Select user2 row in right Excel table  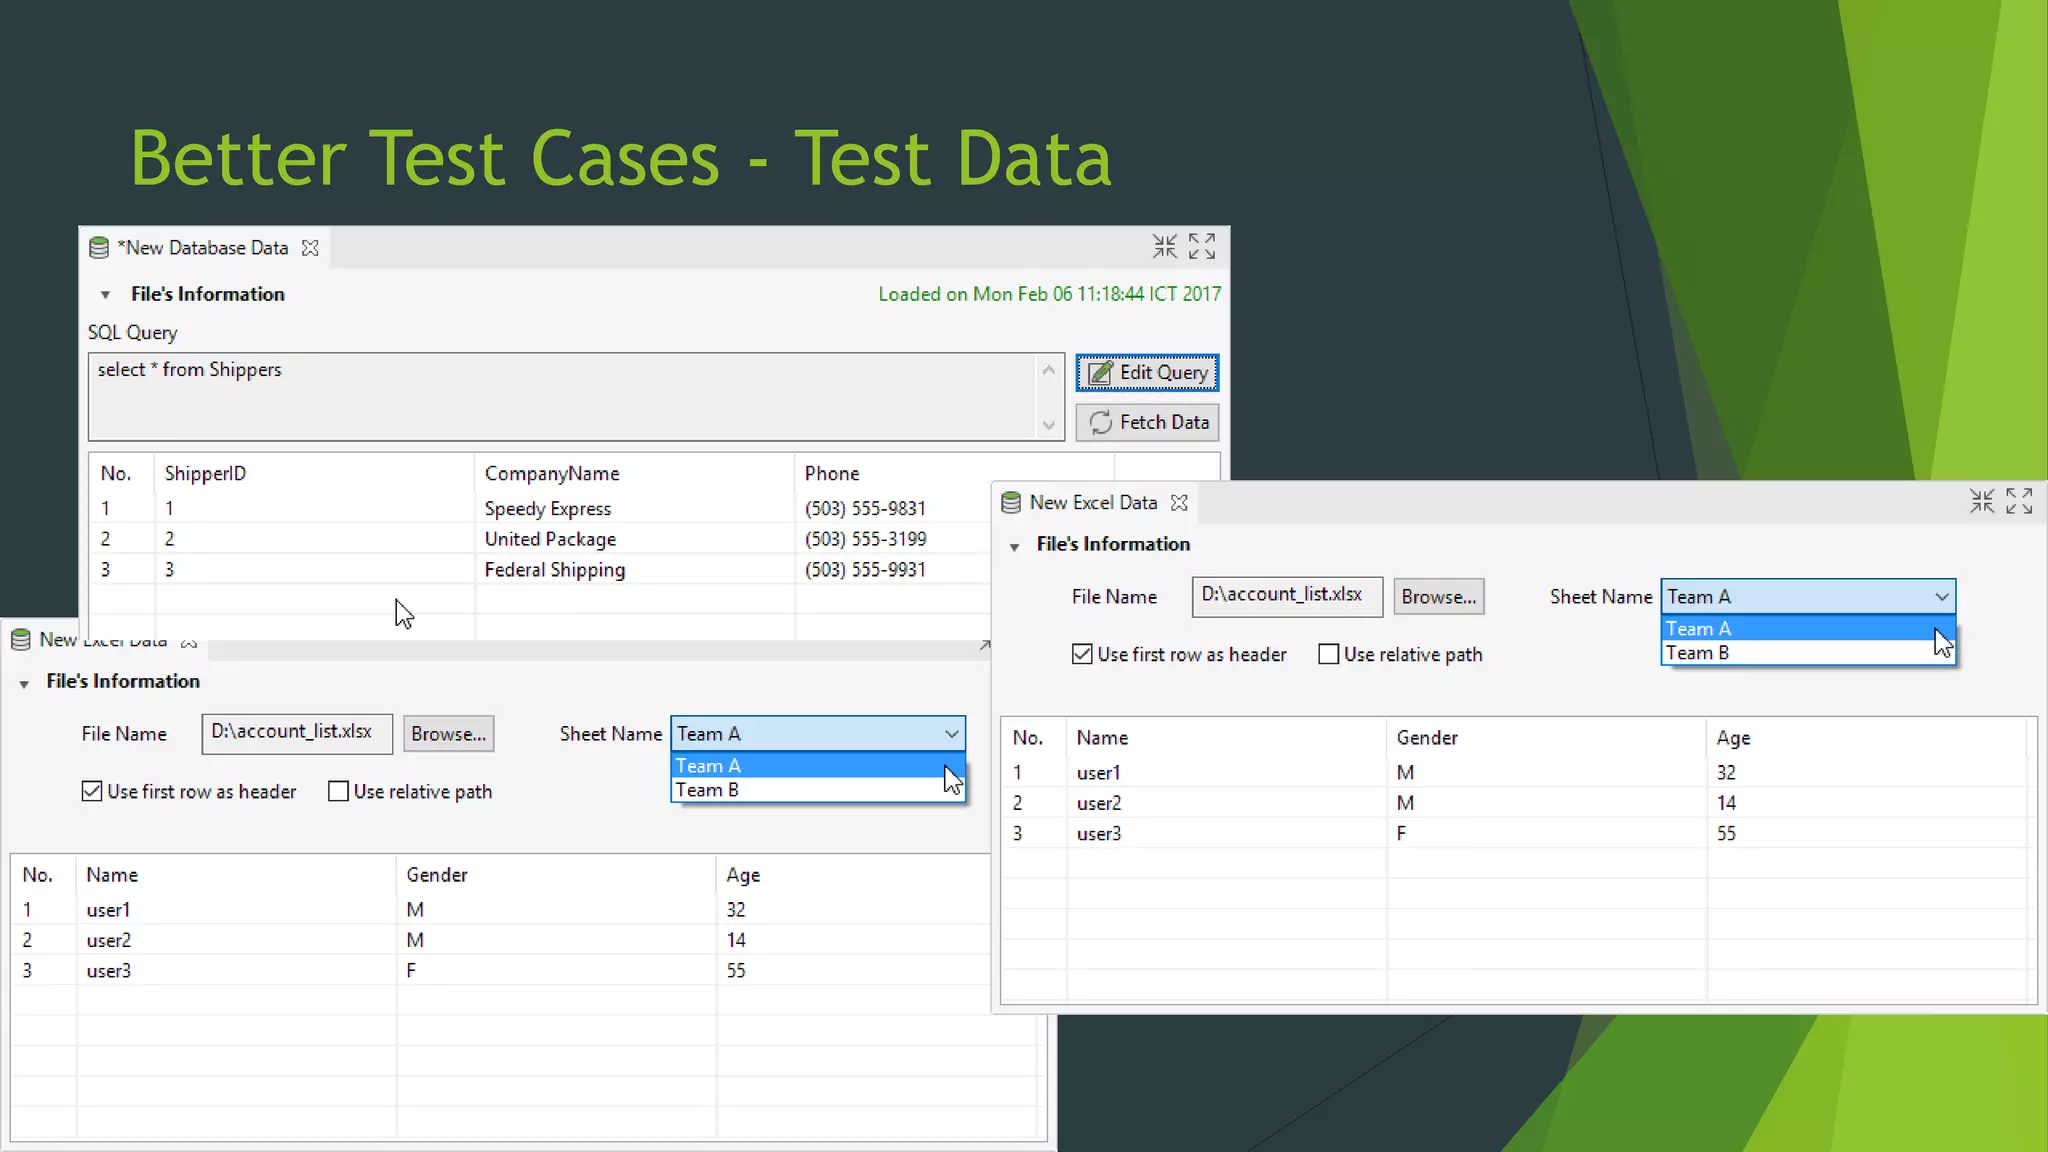[1518, 803]
